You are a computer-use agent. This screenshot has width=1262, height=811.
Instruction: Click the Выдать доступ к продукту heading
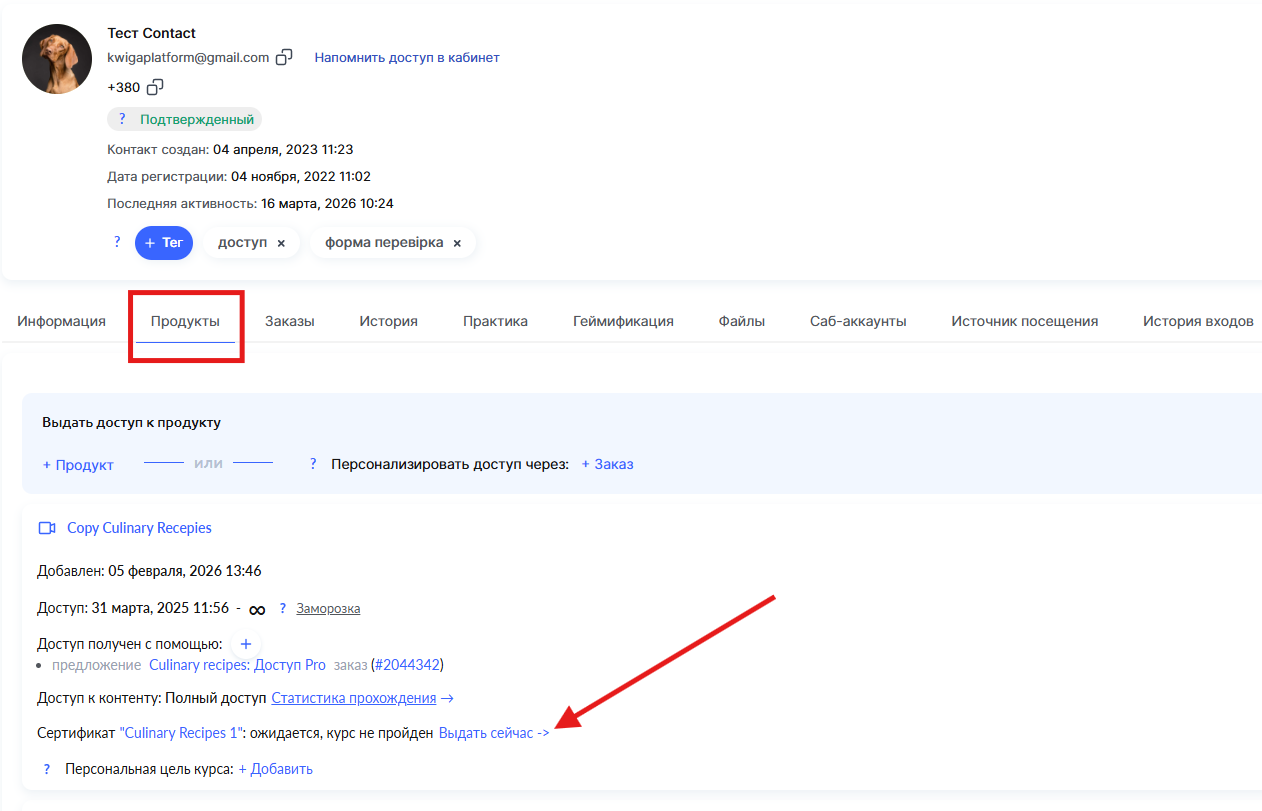point(132,422)
